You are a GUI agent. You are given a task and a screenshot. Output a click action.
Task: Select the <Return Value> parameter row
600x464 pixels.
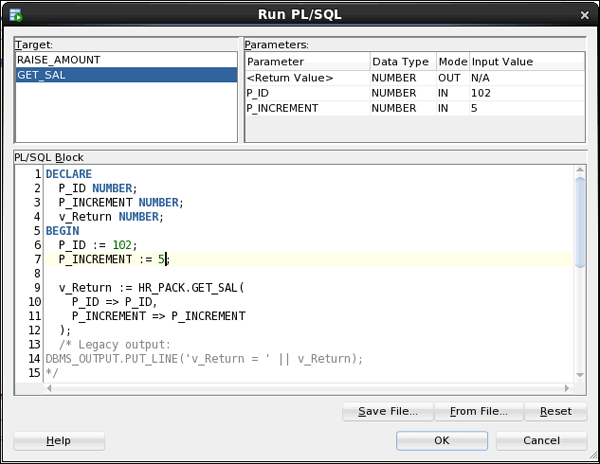point(415,78)
